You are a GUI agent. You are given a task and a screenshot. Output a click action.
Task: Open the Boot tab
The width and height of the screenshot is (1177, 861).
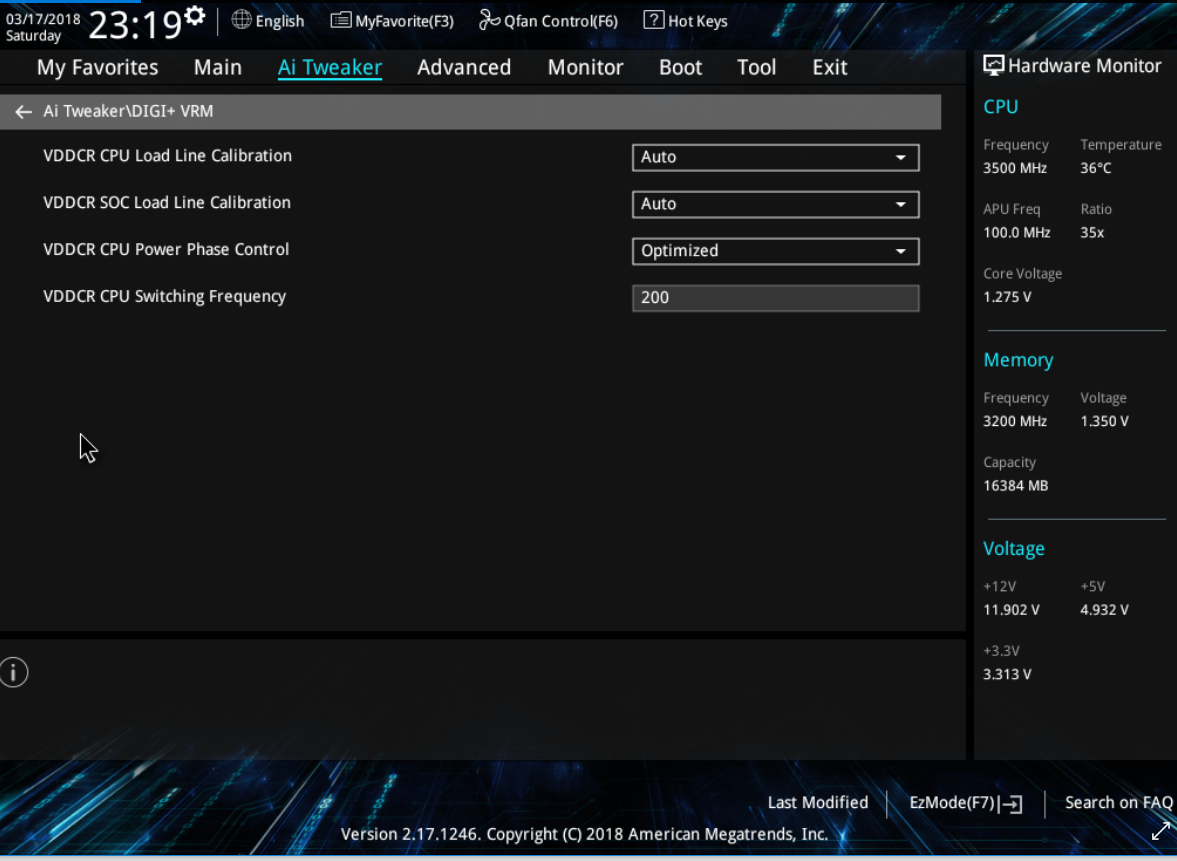pyautogui.click(x=681, y=68)
